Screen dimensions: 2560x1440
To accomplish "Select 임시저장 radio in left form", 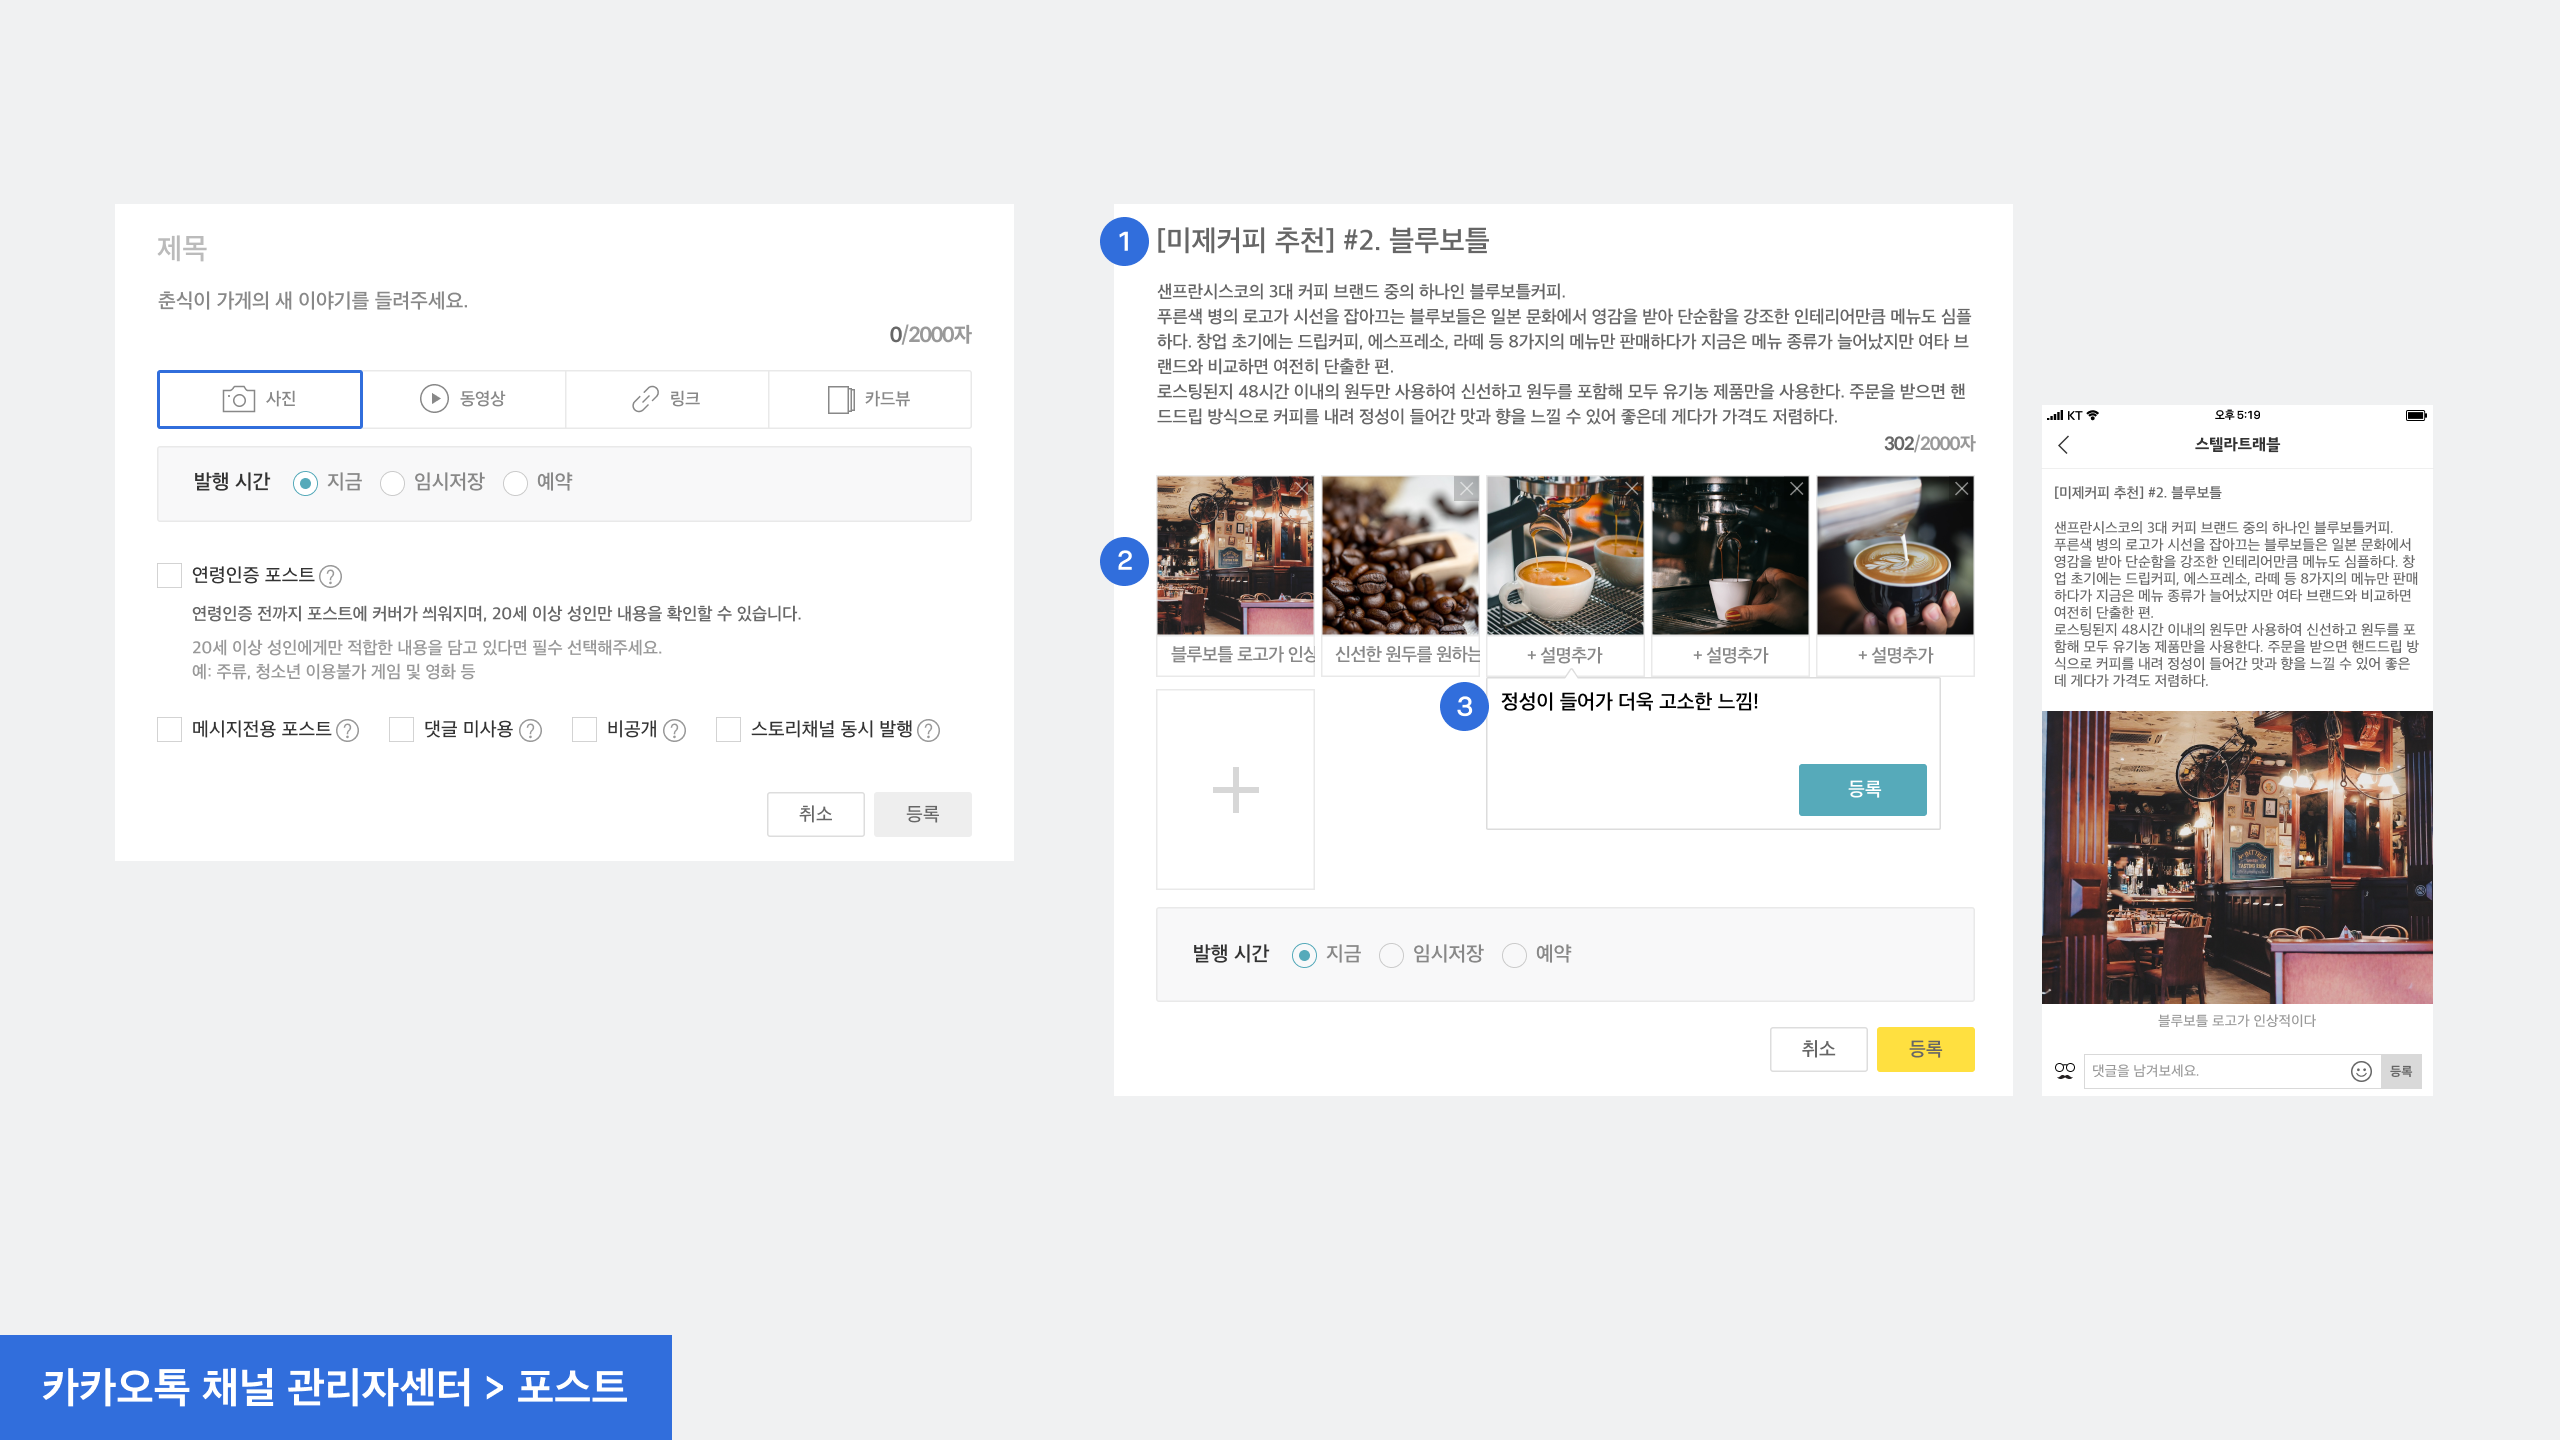I will (x=392, y=483).
